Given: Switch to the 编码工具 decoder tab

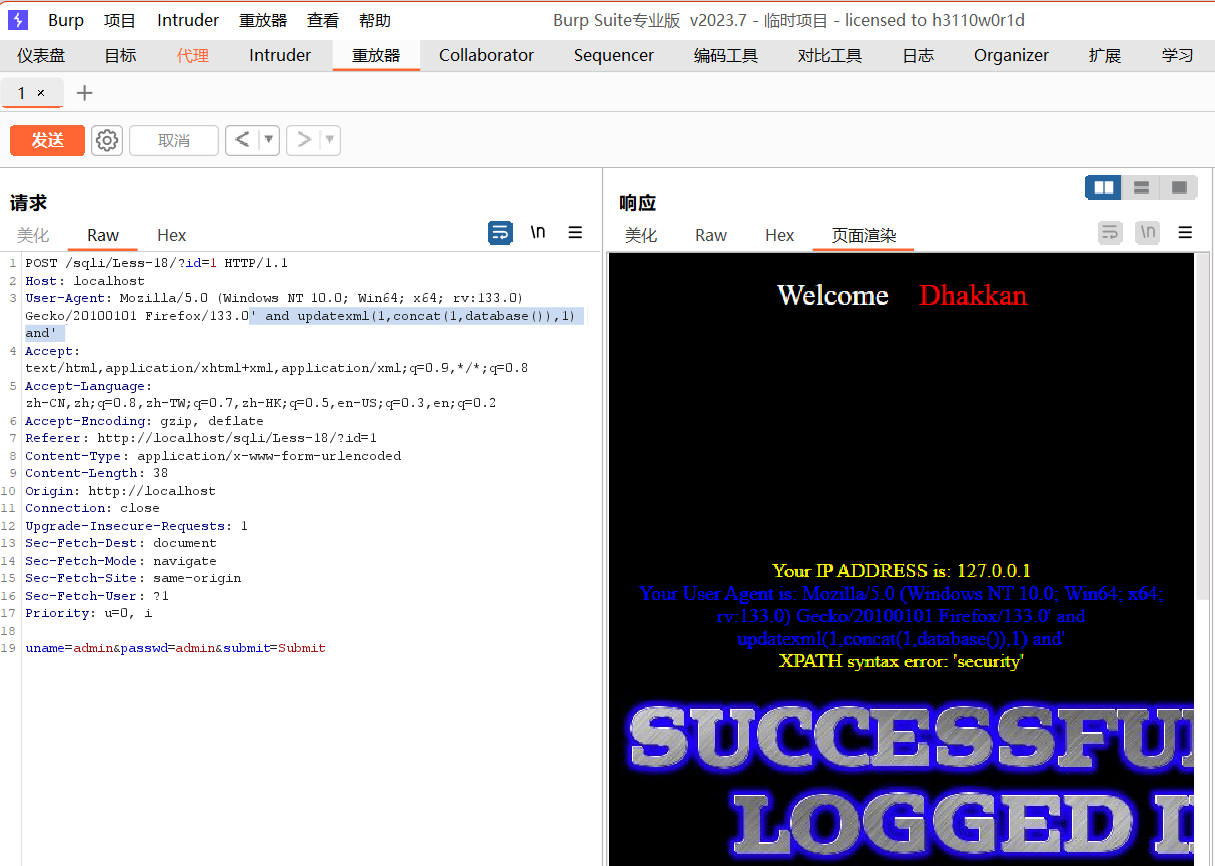Looking at the screenshot, I should [x=726, y=56].
